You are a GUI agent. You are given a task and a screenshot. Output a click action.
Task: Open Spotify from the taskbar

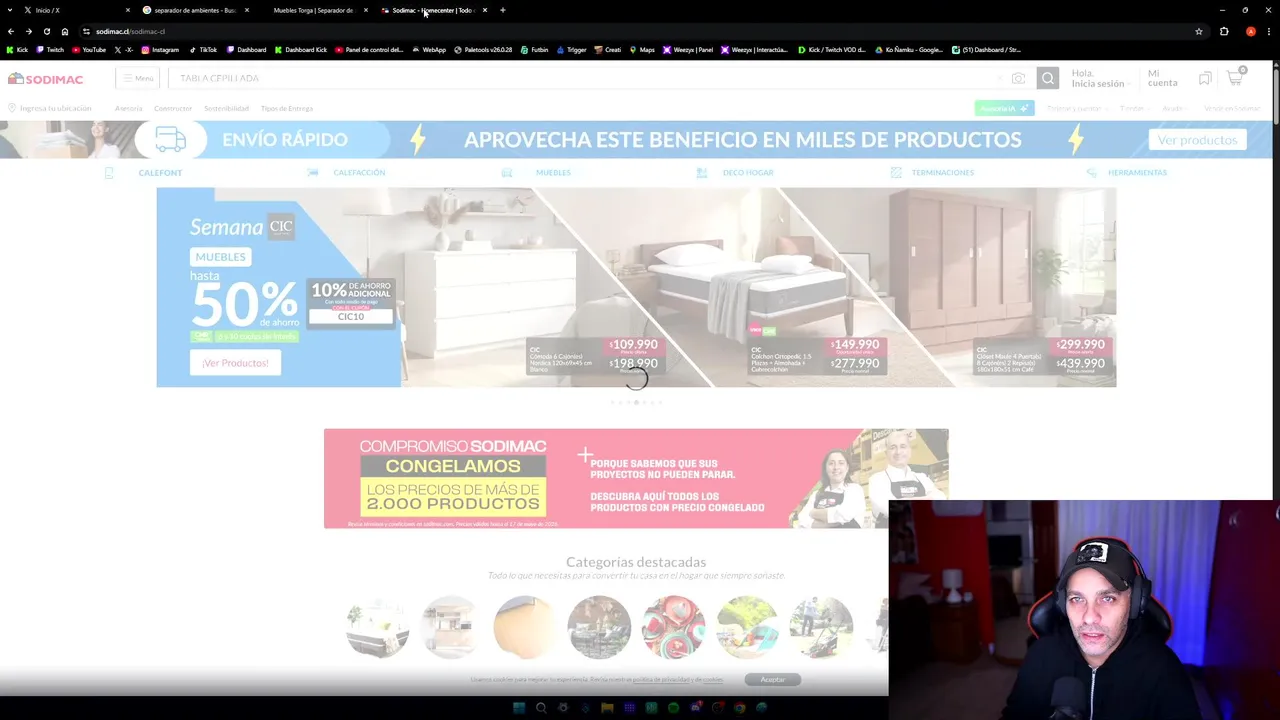tap(673, 708)
